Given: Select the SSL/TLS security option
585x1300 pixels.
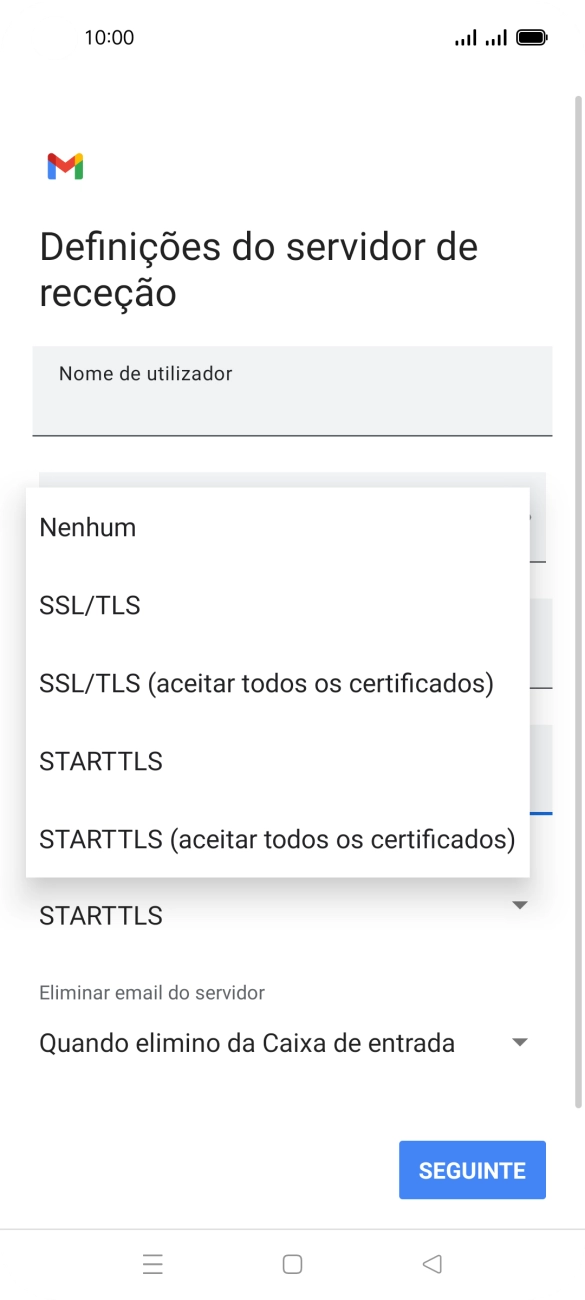Looking at the screenshot, I should pyautogui.click(x=89, y=605).
